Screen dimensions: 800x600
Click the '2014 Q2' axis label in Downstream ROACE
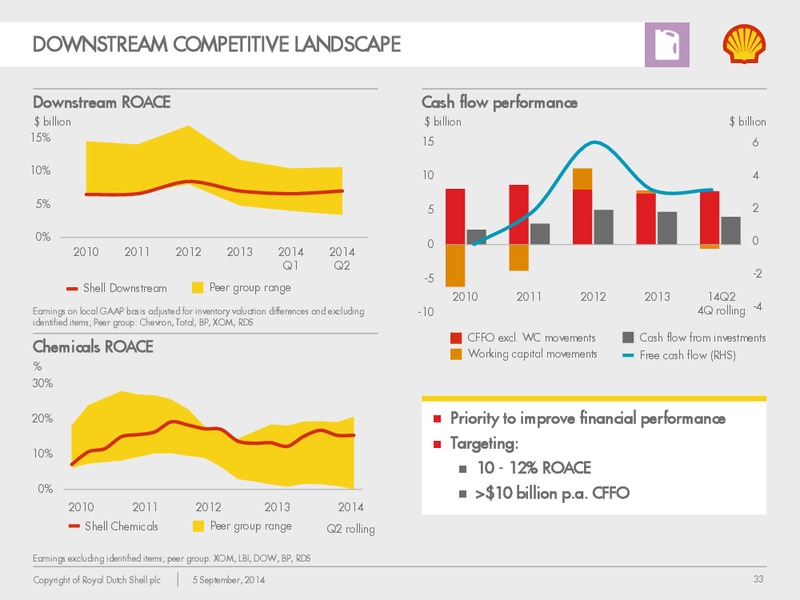coord(342,259)
